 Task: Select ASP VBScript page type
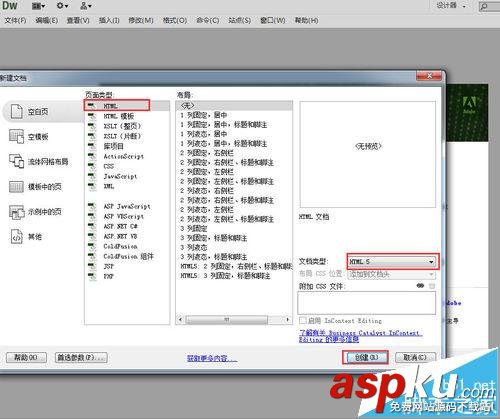tap(123, 216)
